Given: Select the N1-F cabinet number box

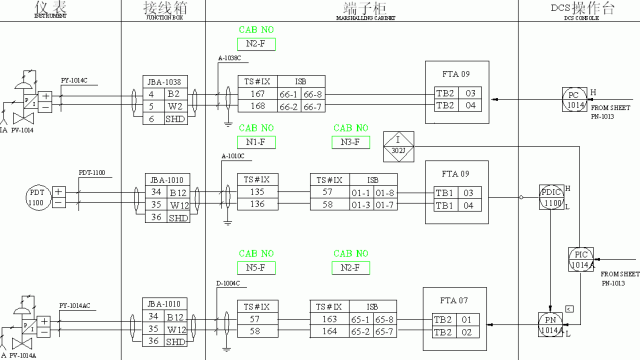Looking at the screenshot, I should click(256, 142).
